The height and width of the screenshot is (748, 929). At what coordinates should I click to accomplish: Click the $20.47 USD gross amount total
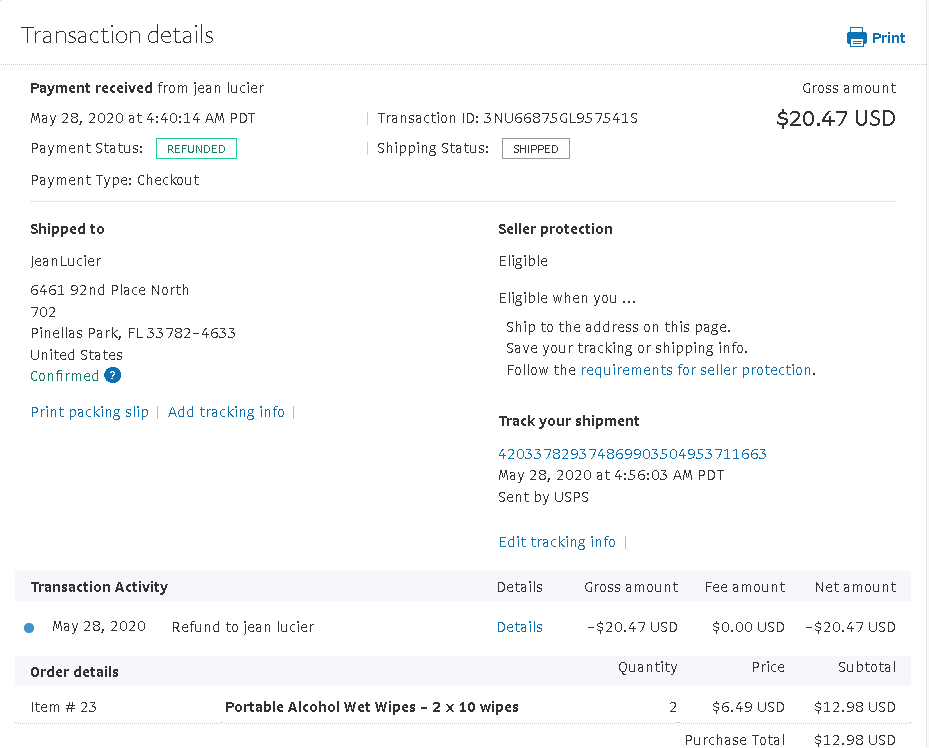[x=835, y=119]
